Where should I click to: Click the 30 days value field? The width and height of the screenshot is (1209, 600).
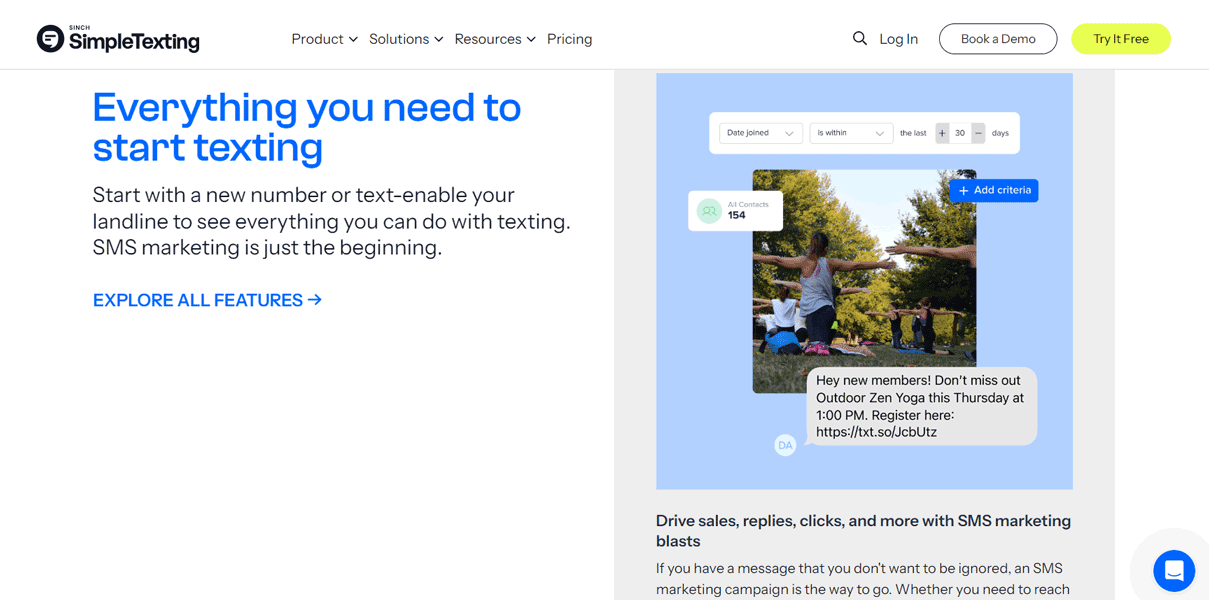tap(960, 133)
